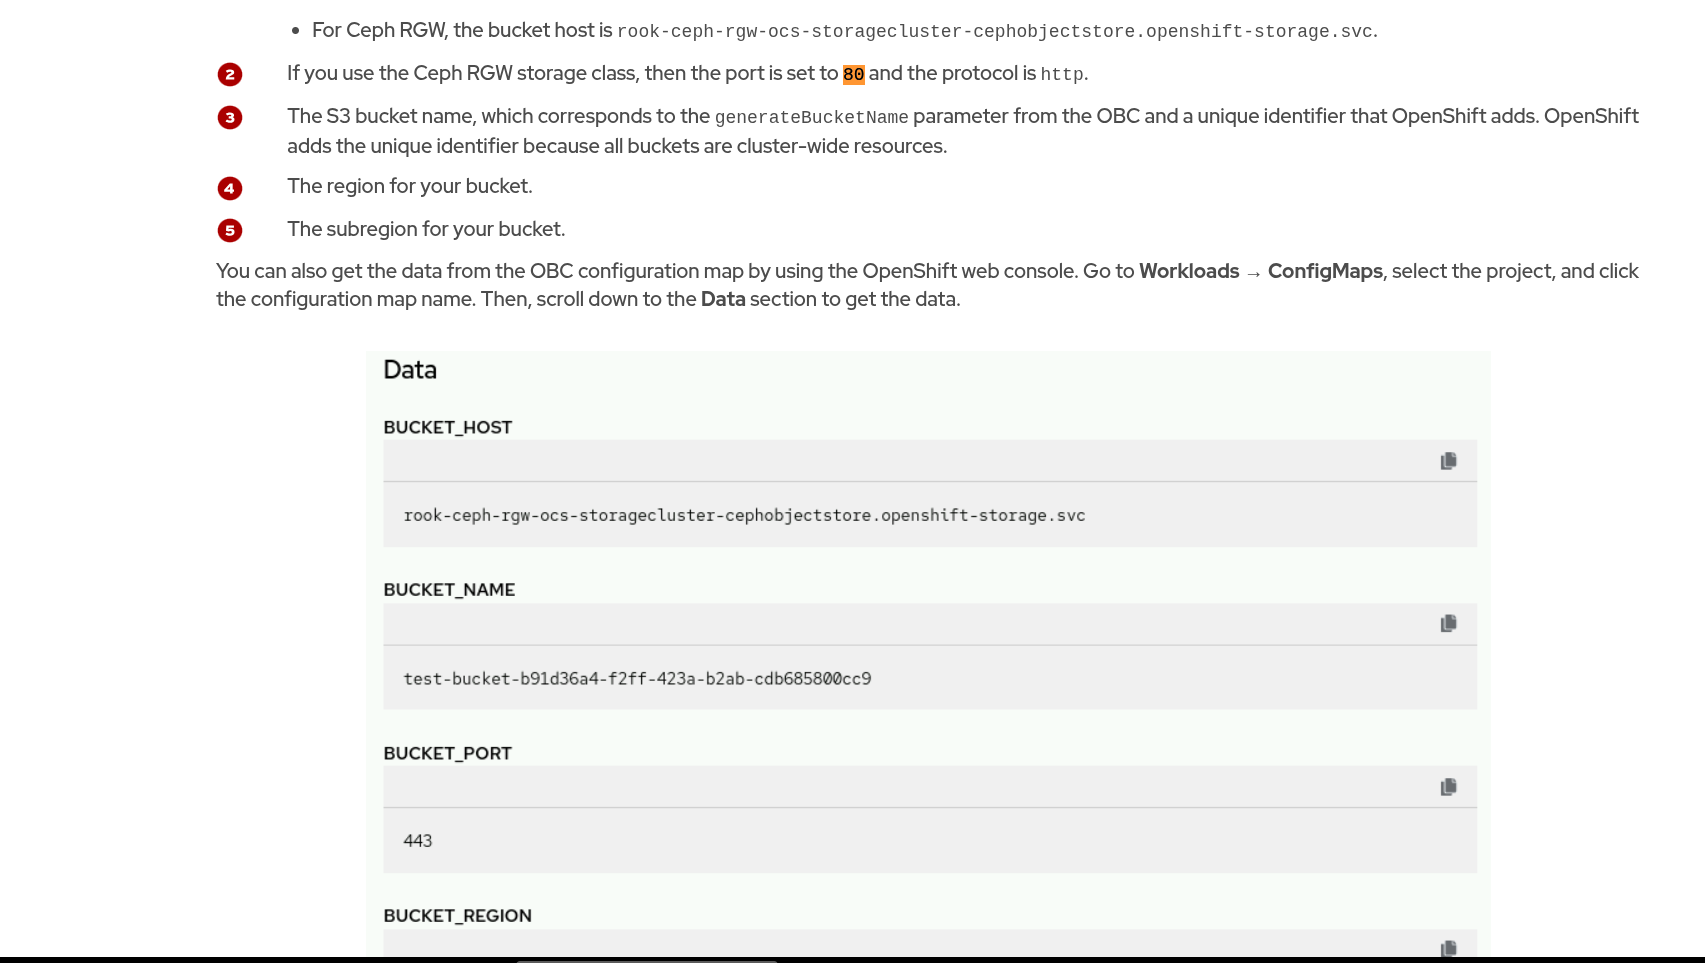Image resolution: width=1705 pixels, height=963 pixels.
Task: Click the test-bucket name value field
Action: (x=637, y=679)
